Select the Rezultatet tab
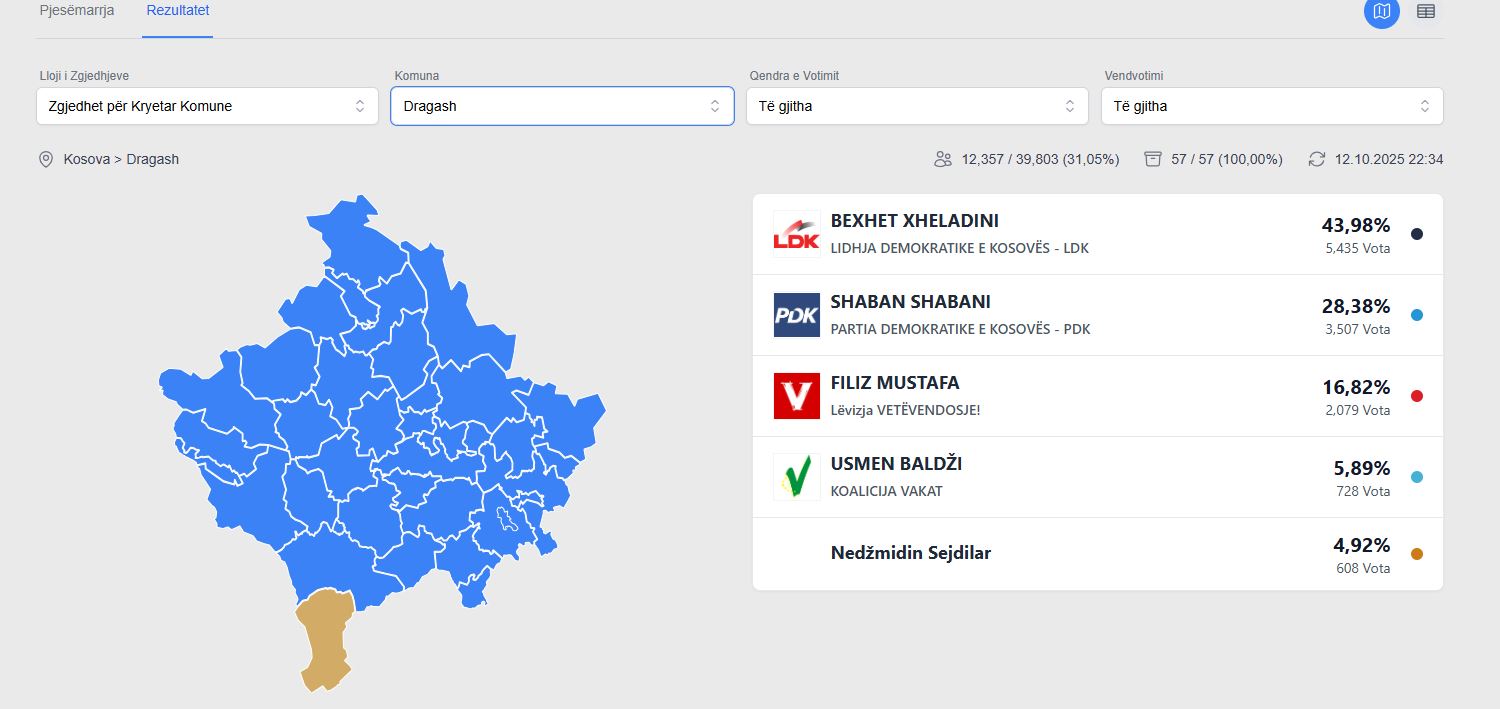Viewport: 1500px width, 709px height. tap(177, 11)
